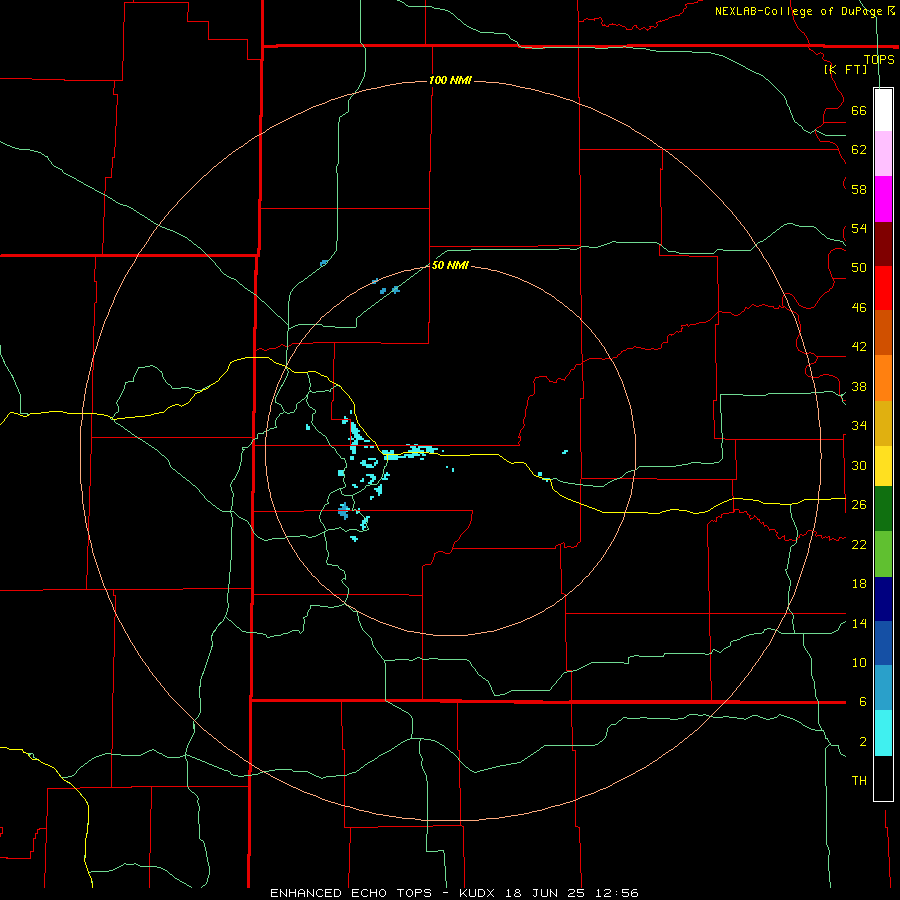Screen dimensions: 900x900
Task: Click the cyan legend color block
Action: 883,733
